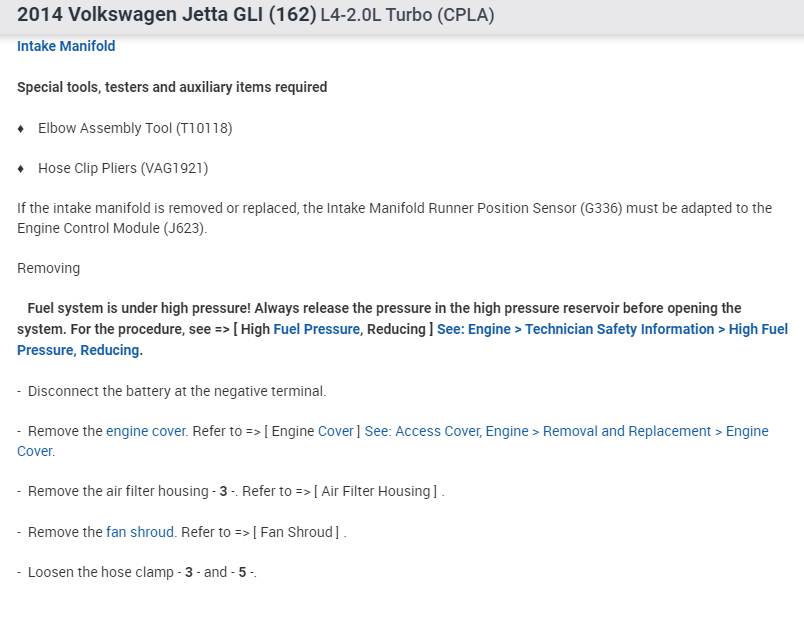
Task: Click the Loosen the hose clamp step
Action: pos(142,572)
